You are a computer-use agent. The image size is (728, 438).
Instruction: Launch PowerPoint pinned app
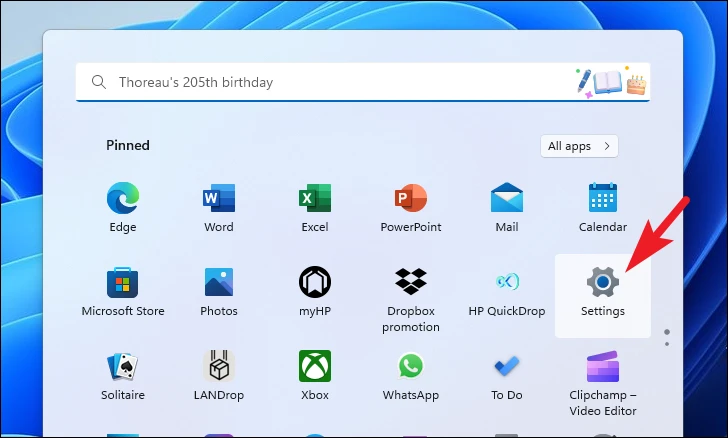(411, 207)
